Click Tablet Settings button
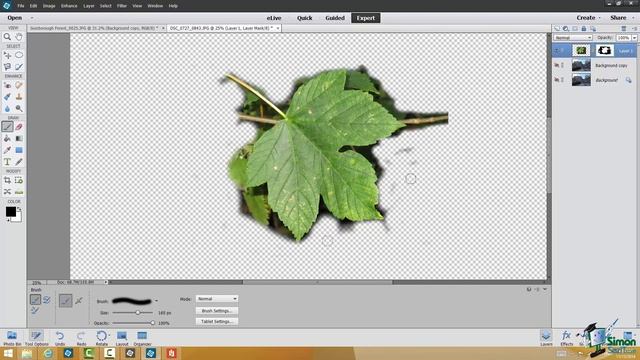Image resolution: width=640 pixels, height=360 pixels. coord(217,322)
